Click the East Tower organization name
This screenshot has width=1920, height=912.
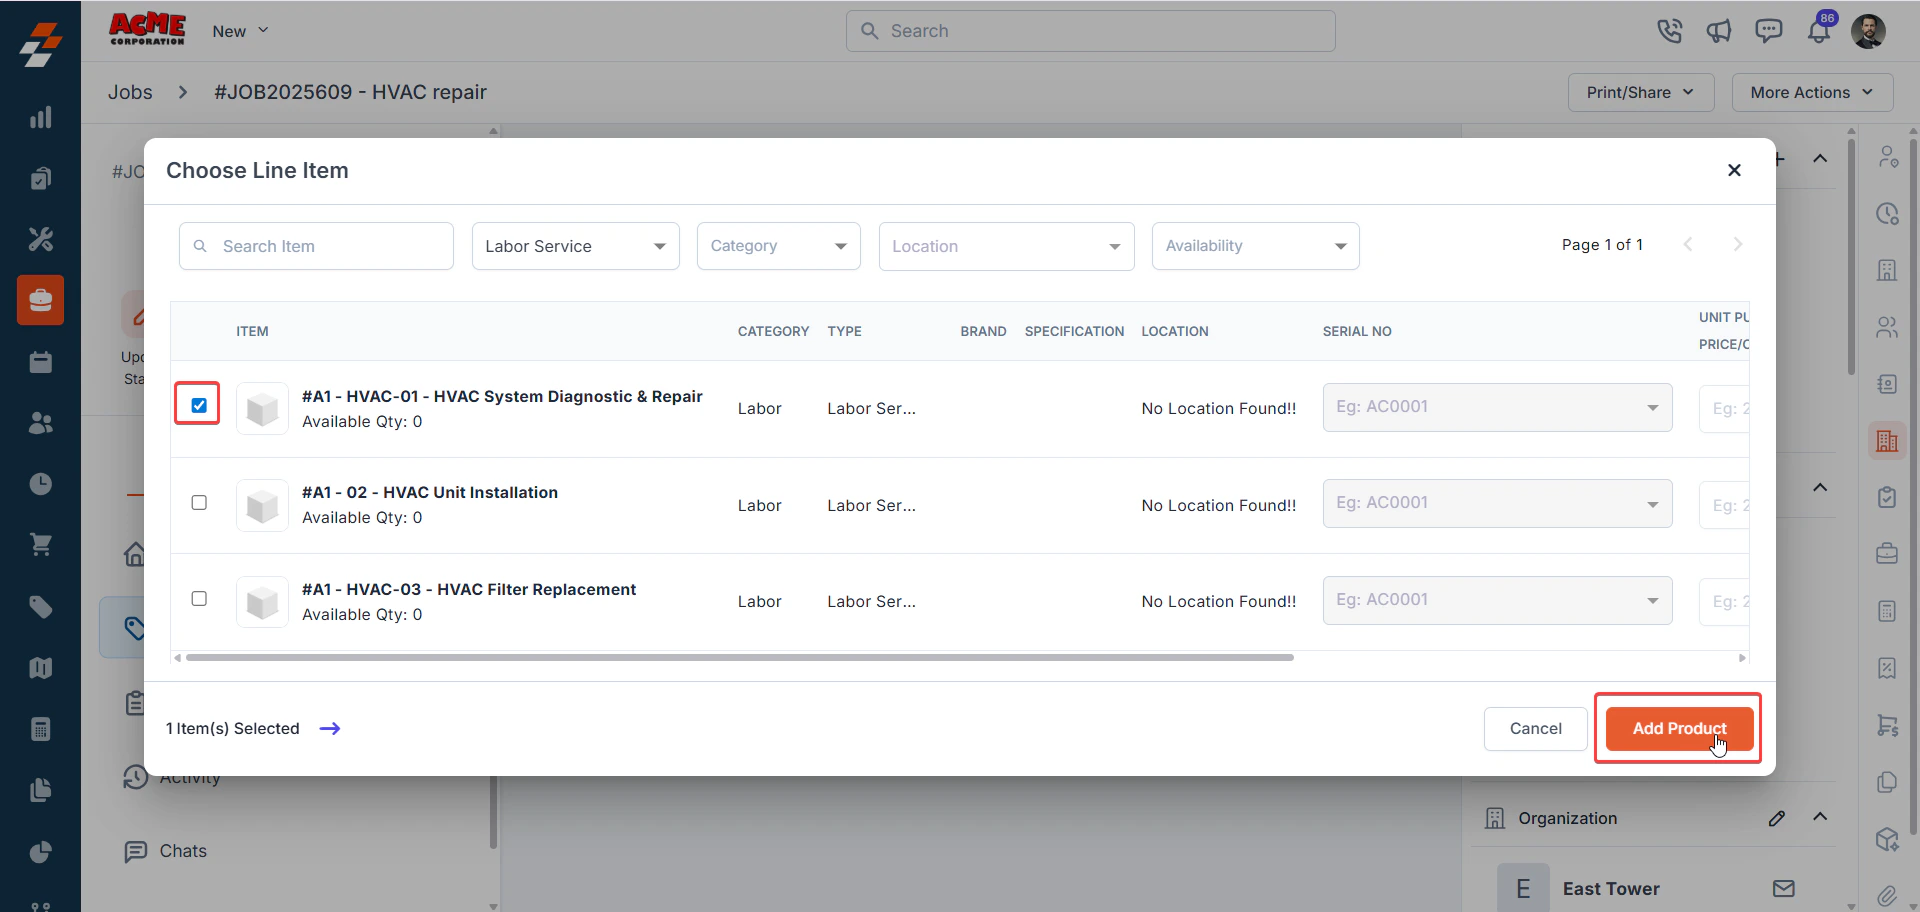click(x=1611, y=889)
